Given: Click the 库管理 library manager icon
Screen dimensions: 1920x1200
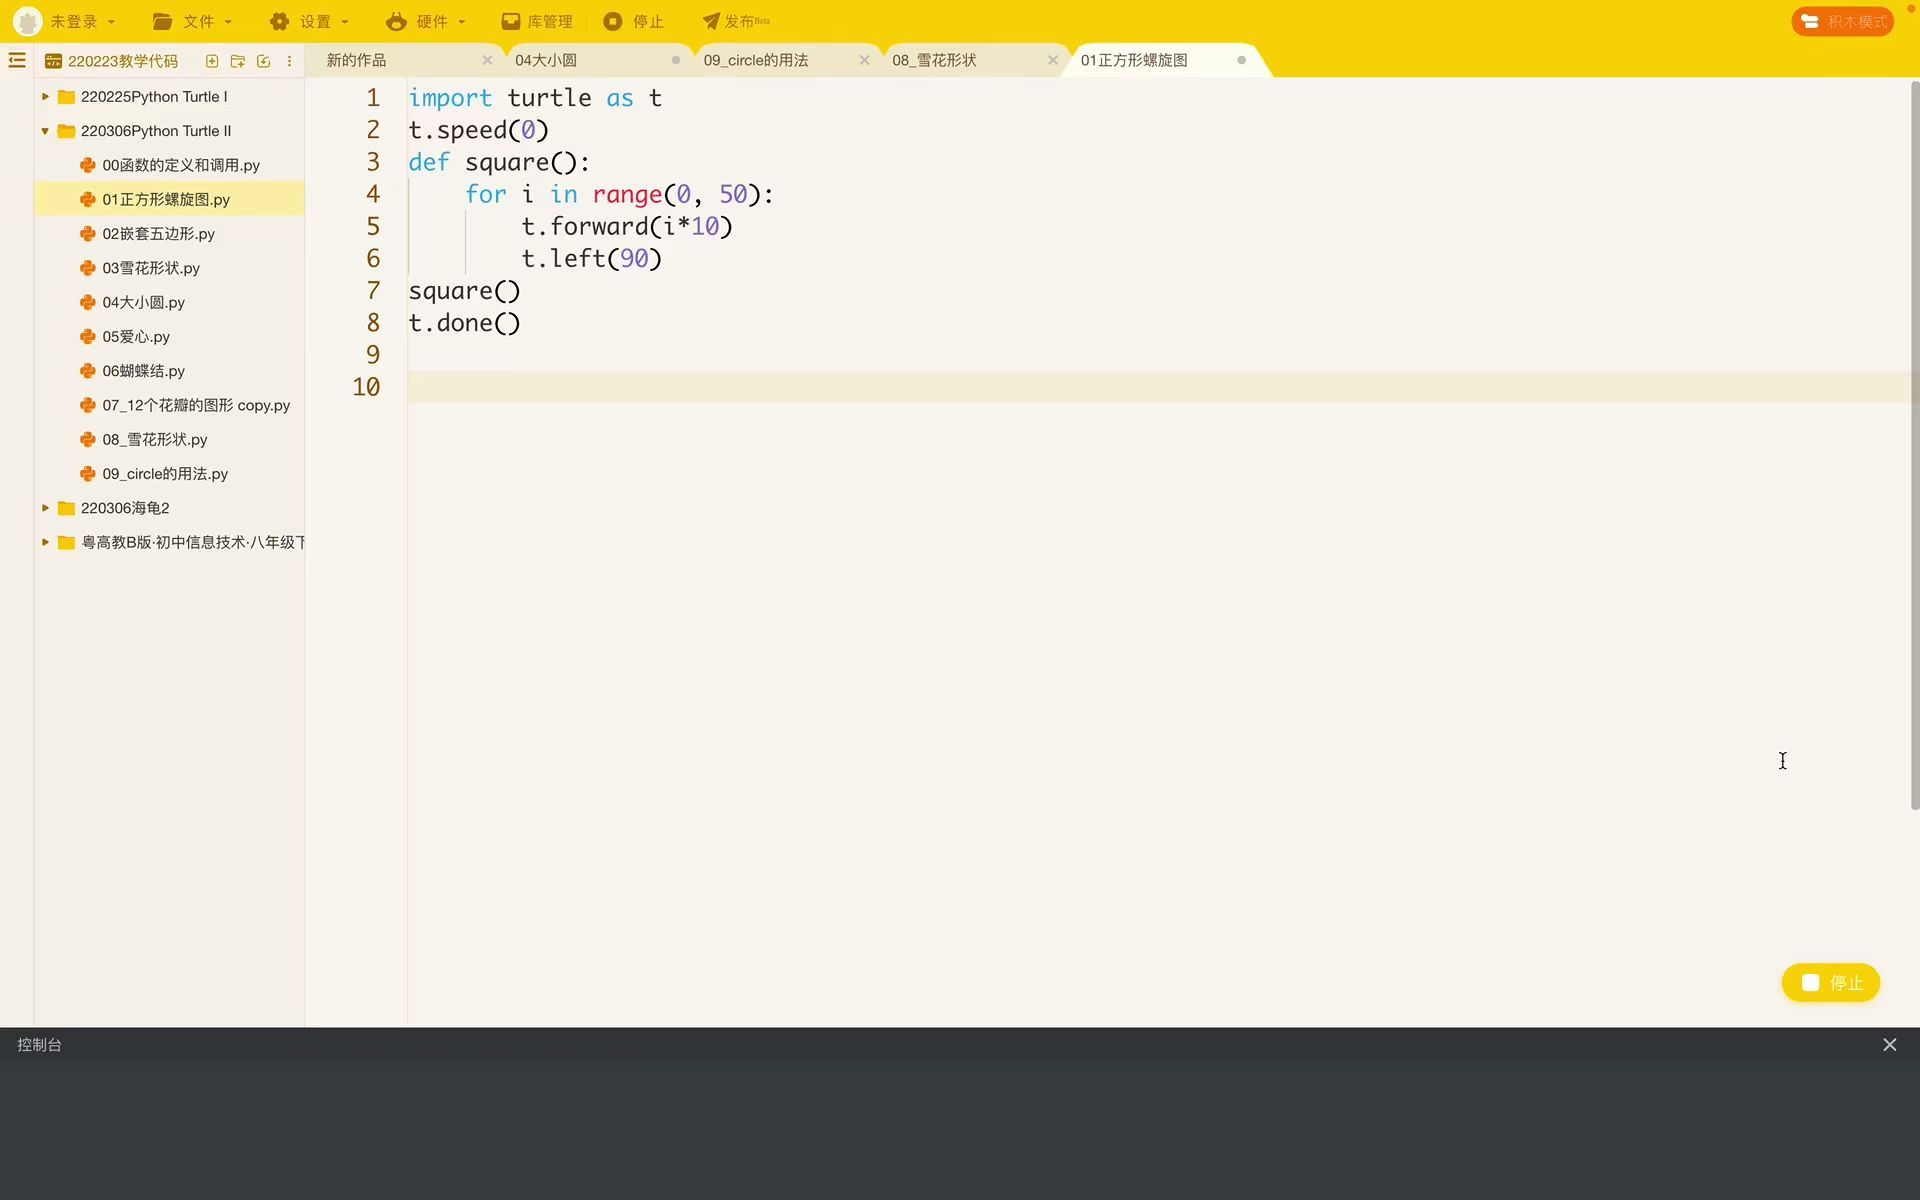Looking at the screenshot, I should point(511,21).
